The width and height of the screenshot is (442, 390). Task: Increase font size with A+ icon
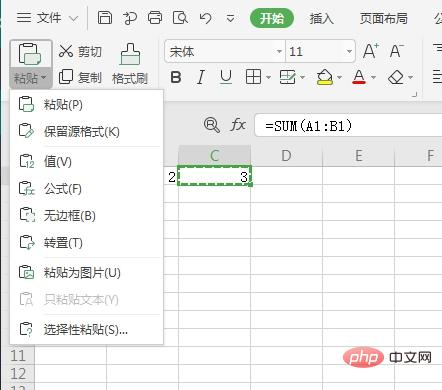tap(371, 51)
